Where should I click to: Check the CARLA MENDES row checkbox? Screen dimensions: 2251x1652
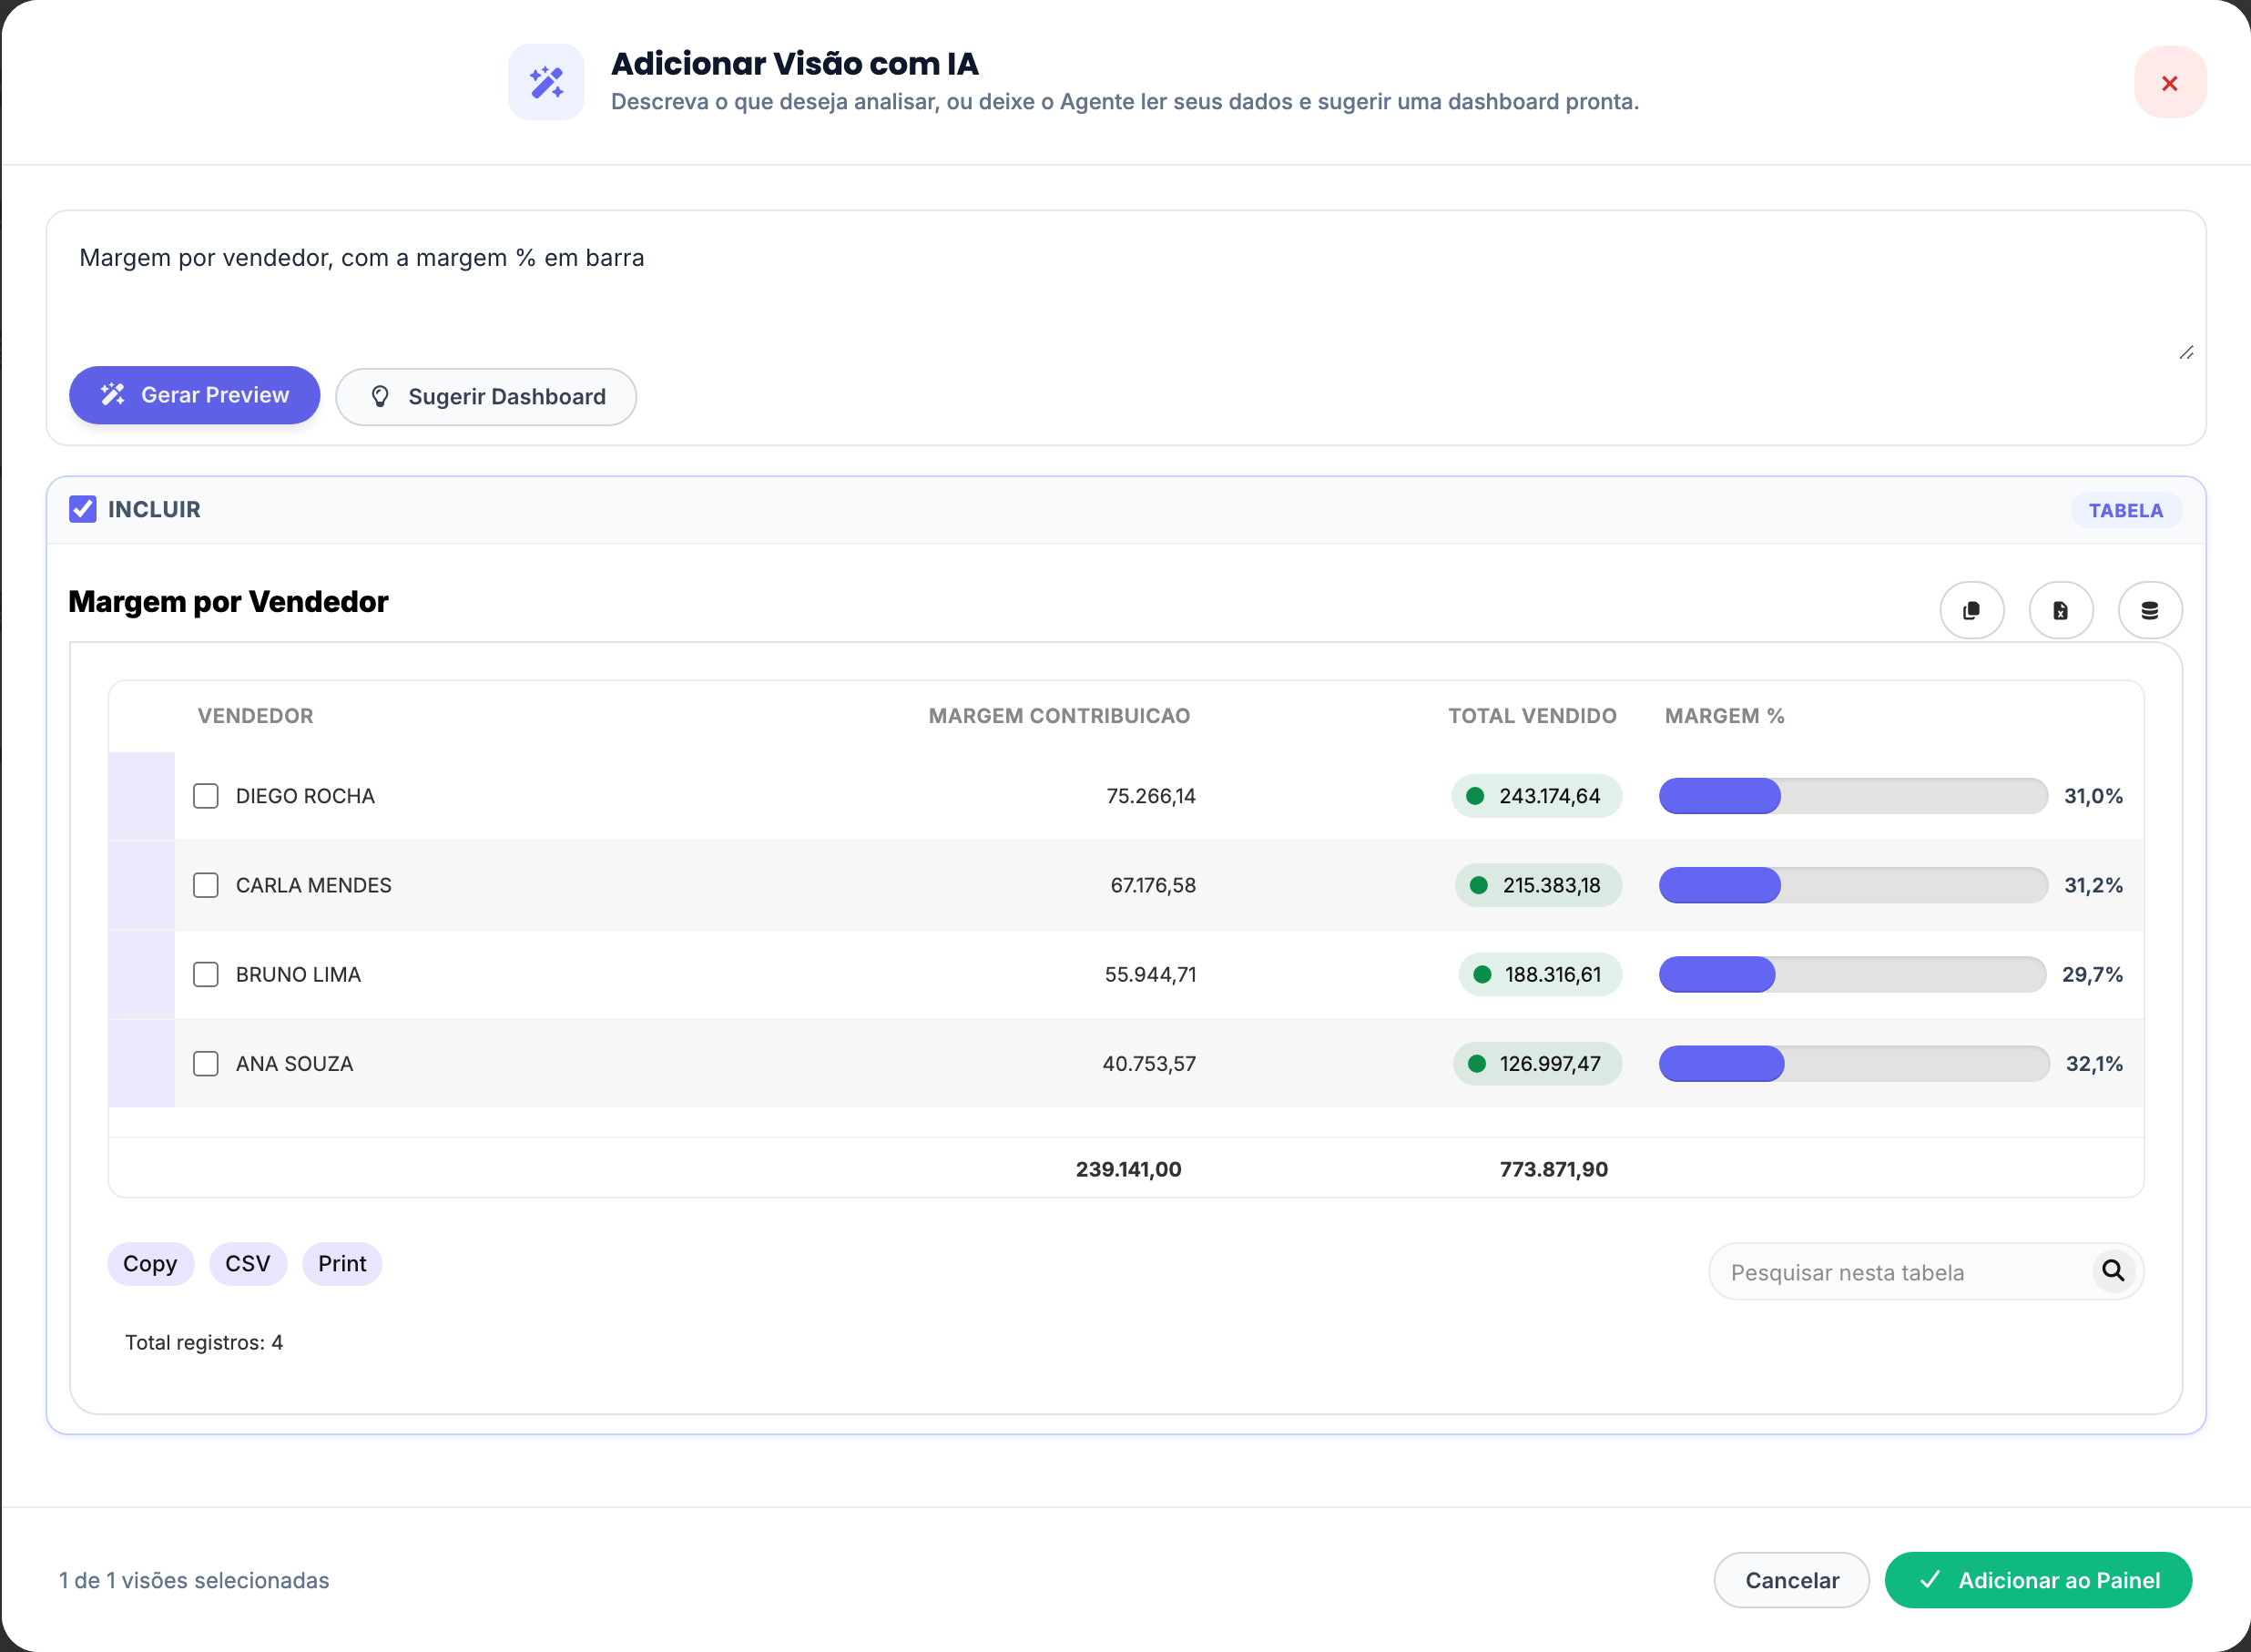click(206, 885)
